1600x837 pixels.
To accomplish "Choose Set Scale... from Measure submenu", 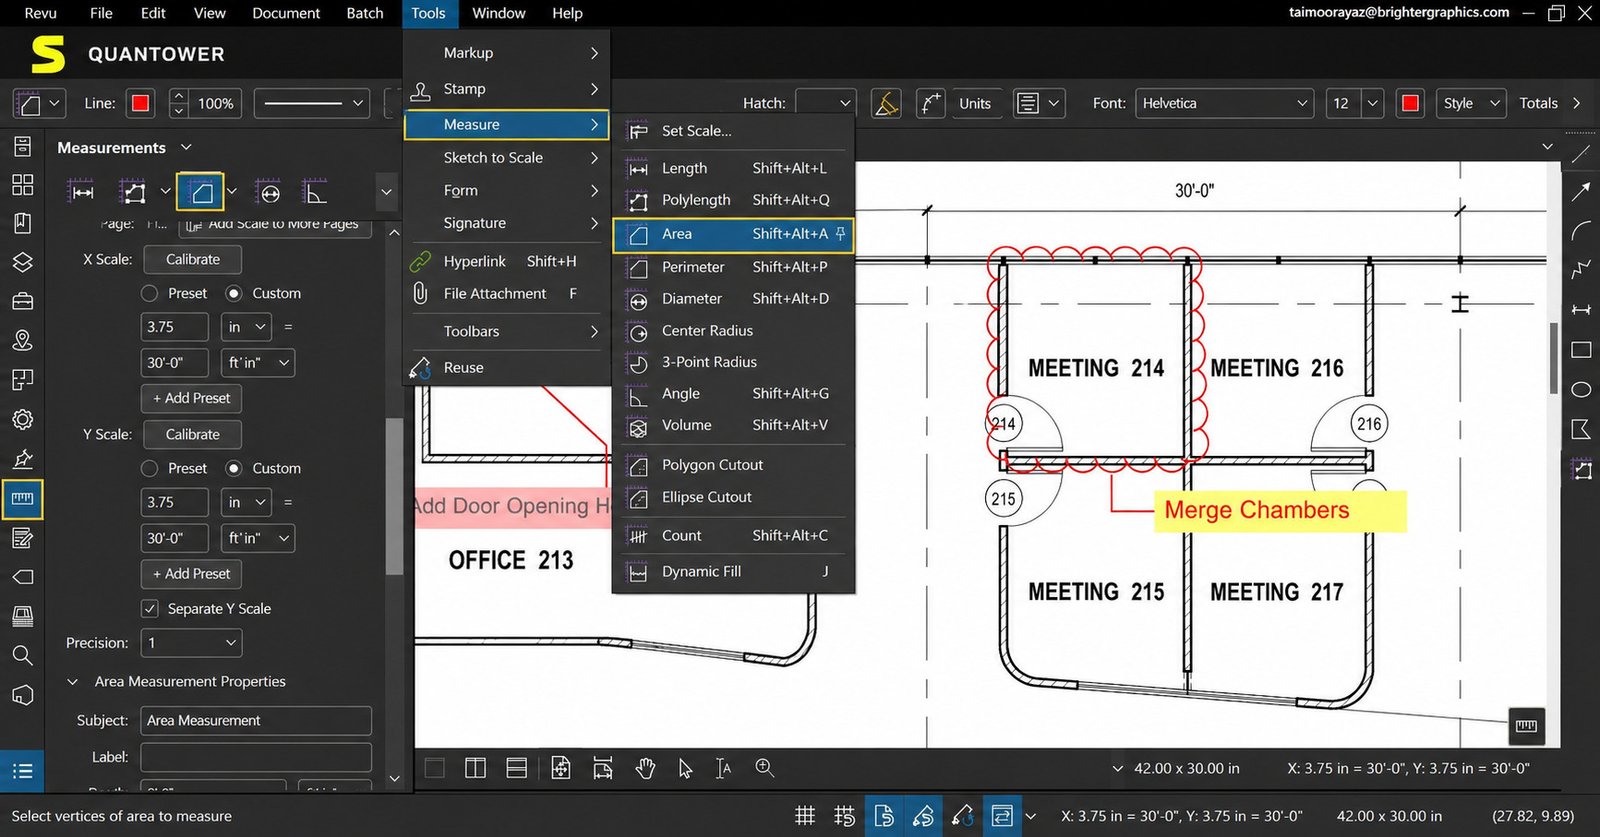I will pyautogui.click(x=733, y=131).
